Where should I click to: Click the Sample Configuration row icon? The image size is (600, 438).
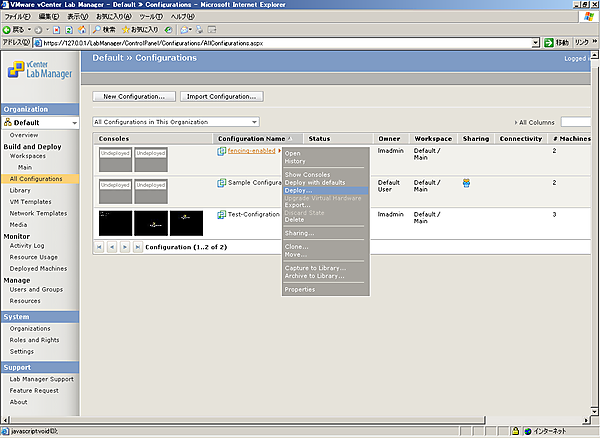coord(221,183)
